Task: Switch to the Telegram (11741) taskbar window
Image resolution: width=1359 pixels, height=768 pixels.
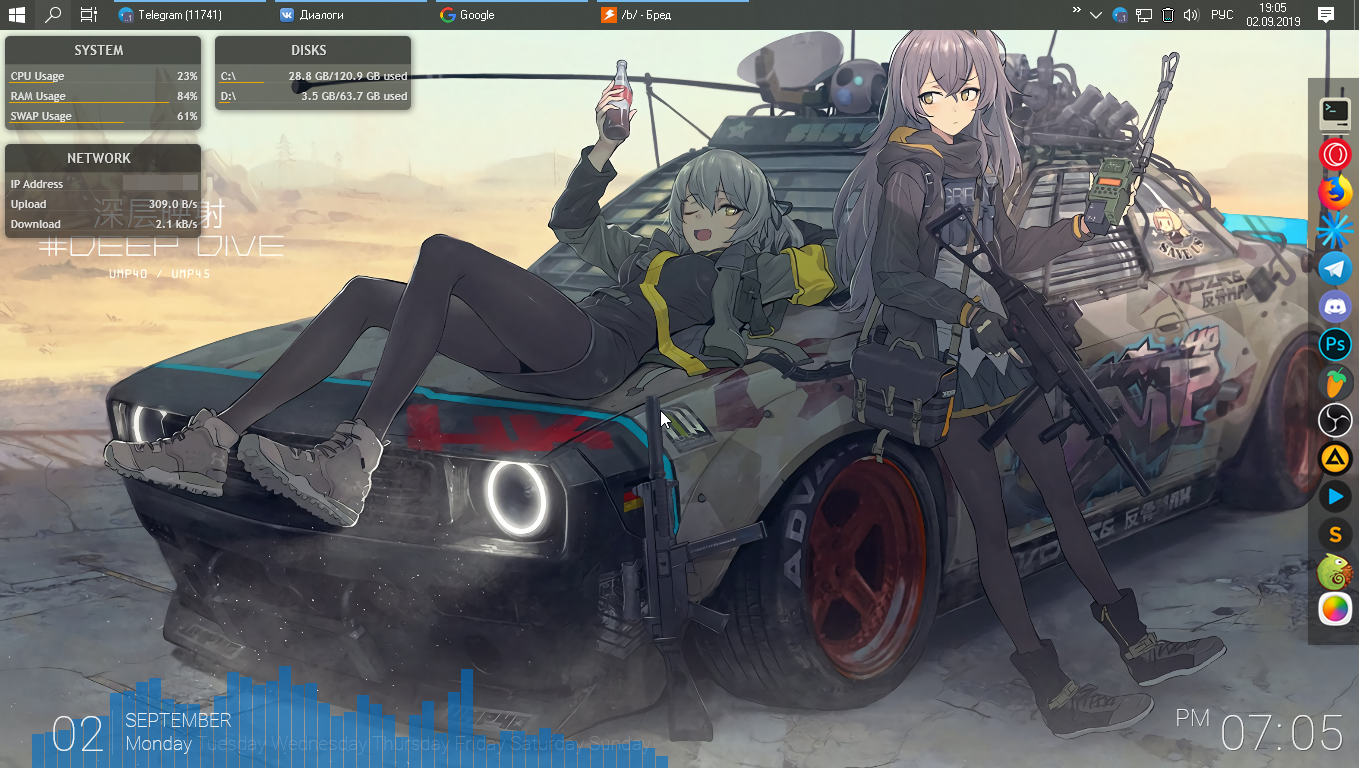Action: coord(189,15)
